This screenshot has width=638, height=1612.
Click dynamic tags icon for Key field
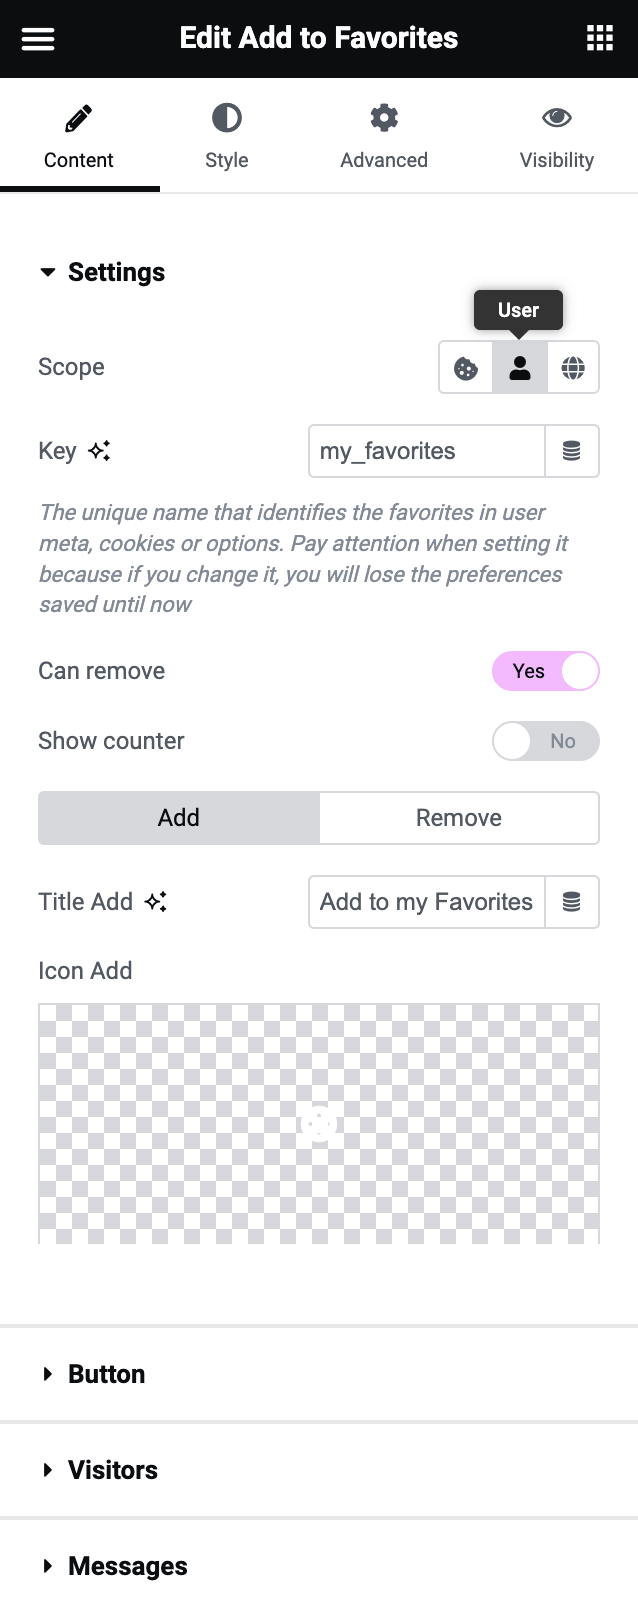[x=572, y=452]
